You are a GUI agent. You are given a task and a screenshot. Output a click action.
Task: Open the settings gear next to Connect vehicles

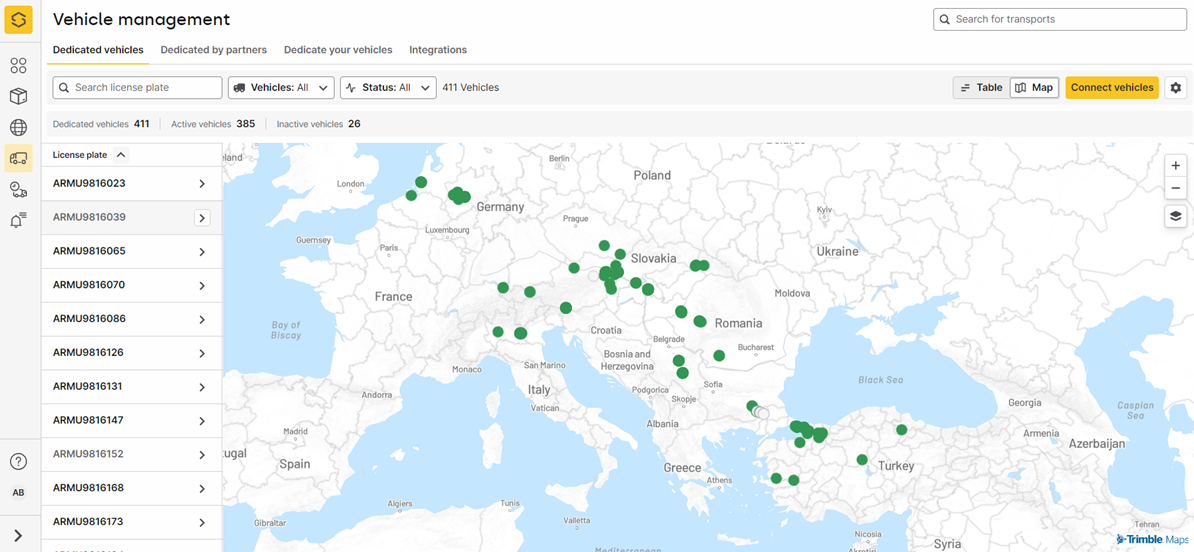[1176, 88]
